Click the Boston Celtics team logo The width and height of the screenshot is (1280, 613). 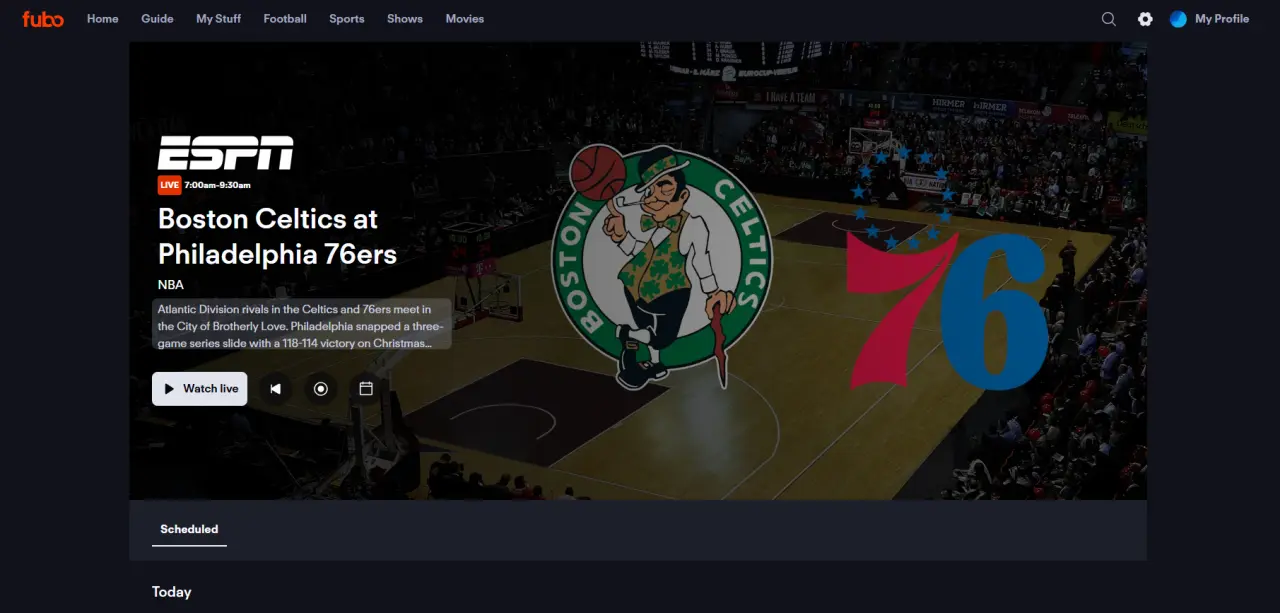pos(662,266)
